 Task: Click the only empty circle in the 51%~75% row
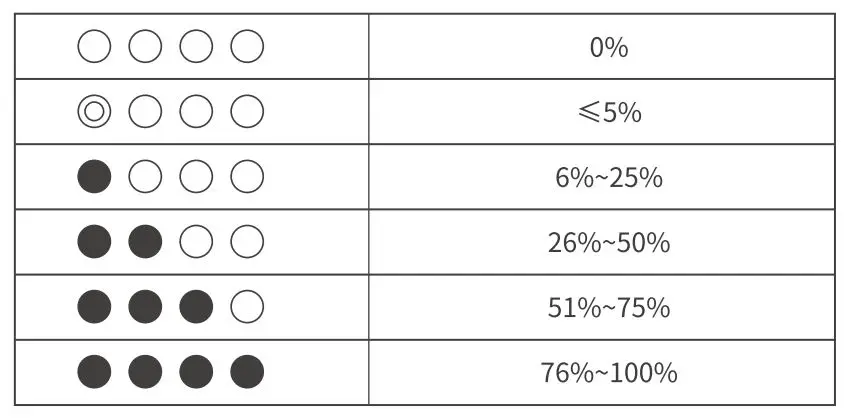pos(247,307)
